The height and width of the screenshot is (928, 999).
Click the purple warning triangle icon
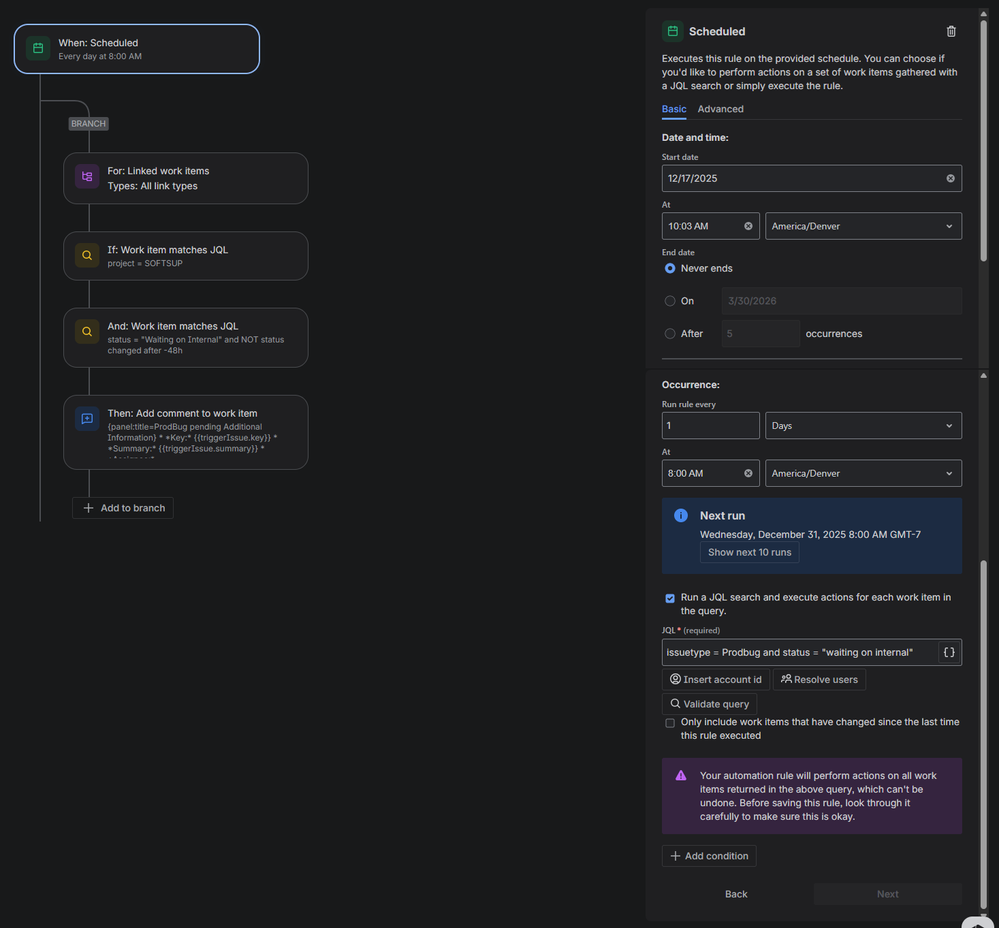[x=681, y=775]
